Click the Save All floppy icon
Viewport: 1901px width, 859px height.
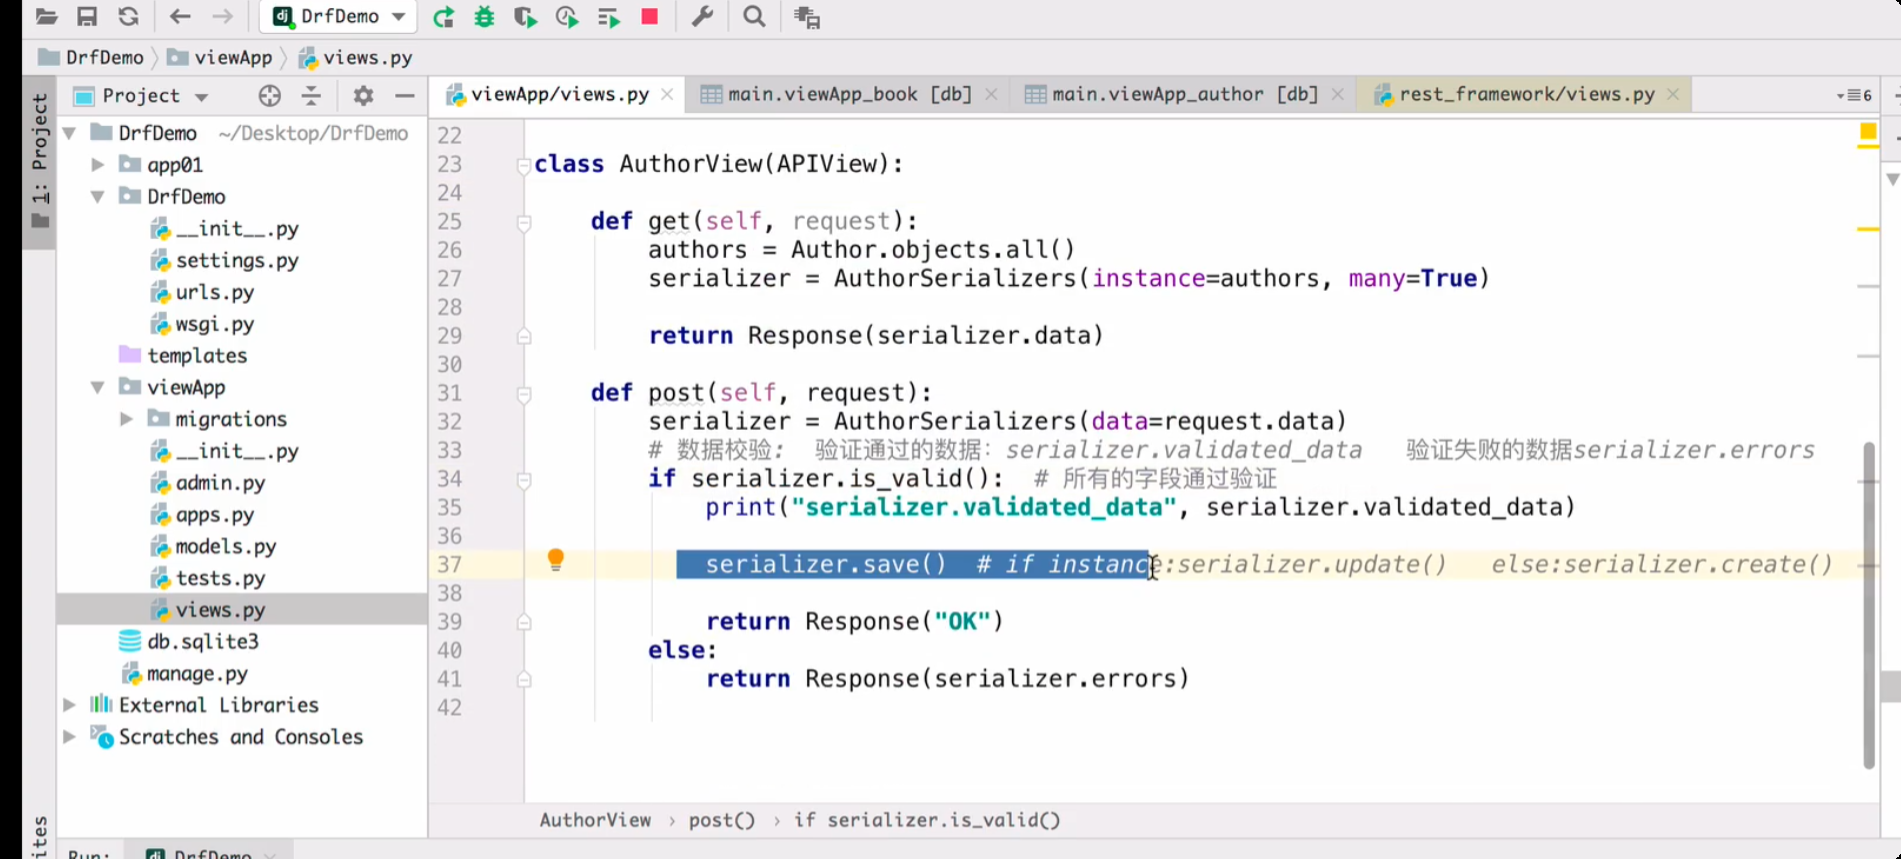coord(87,17)
